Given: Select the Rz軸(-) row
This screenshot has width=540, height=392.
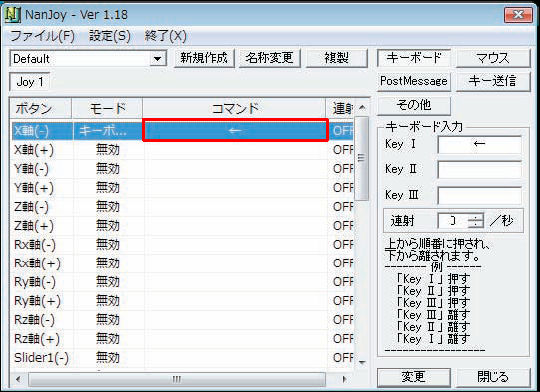Looking at the screenshot, I should 183,320.
